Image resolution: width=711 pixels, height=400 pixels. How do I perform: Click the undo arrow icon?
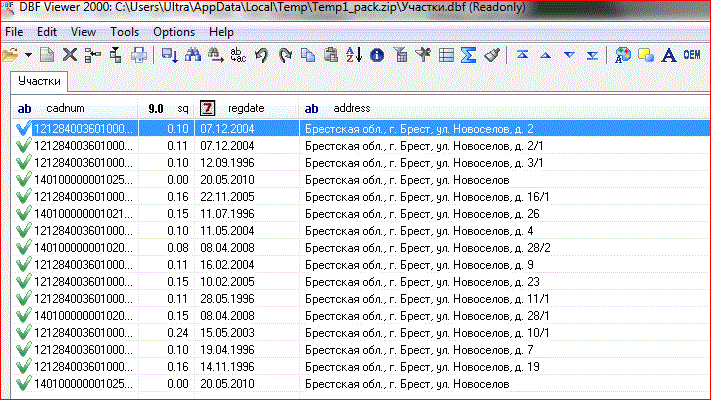261,54
